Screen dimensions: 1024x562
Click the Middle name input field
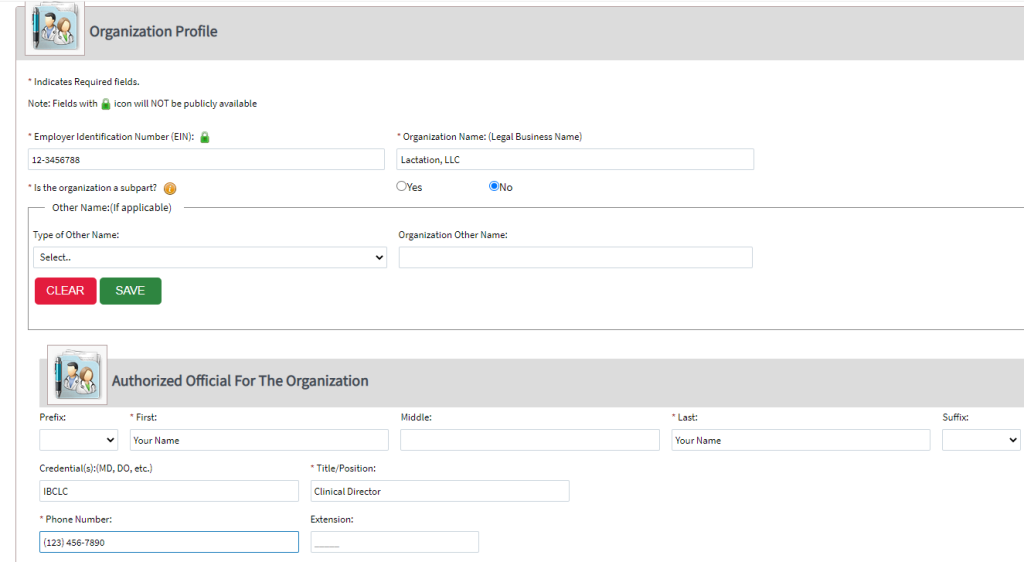click(529, 440)
